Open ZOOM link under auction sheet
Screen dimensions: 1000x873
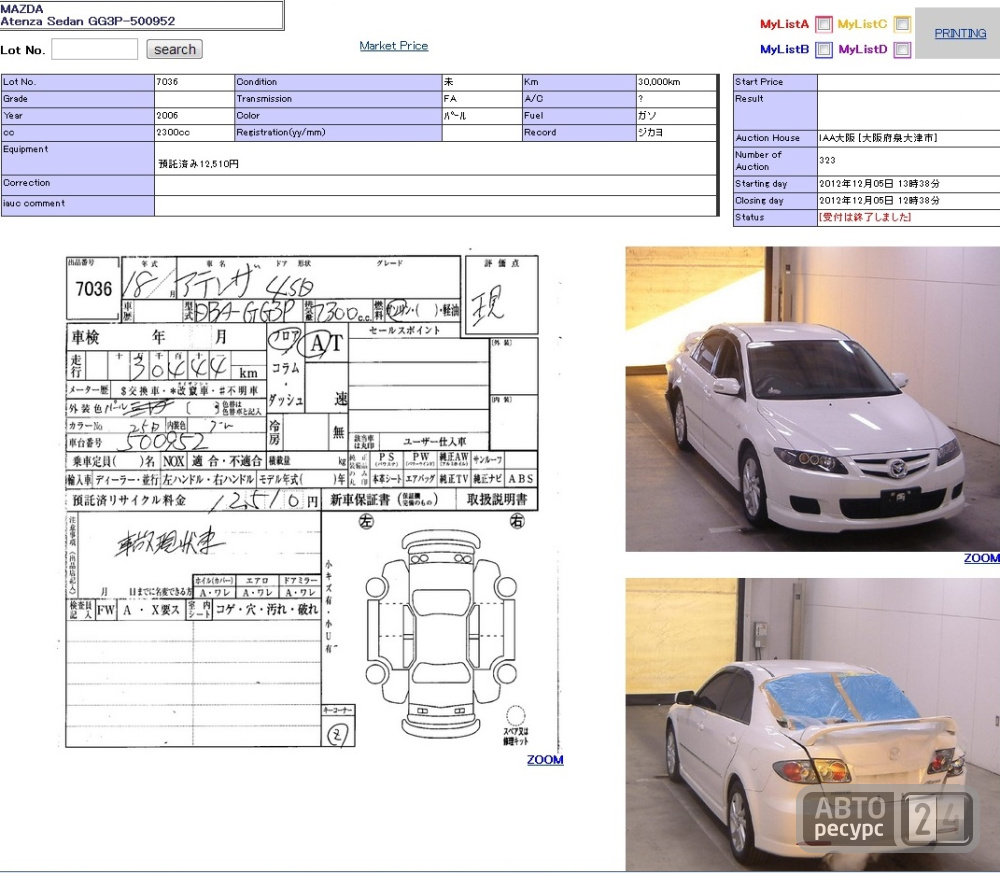pos(545,759)
